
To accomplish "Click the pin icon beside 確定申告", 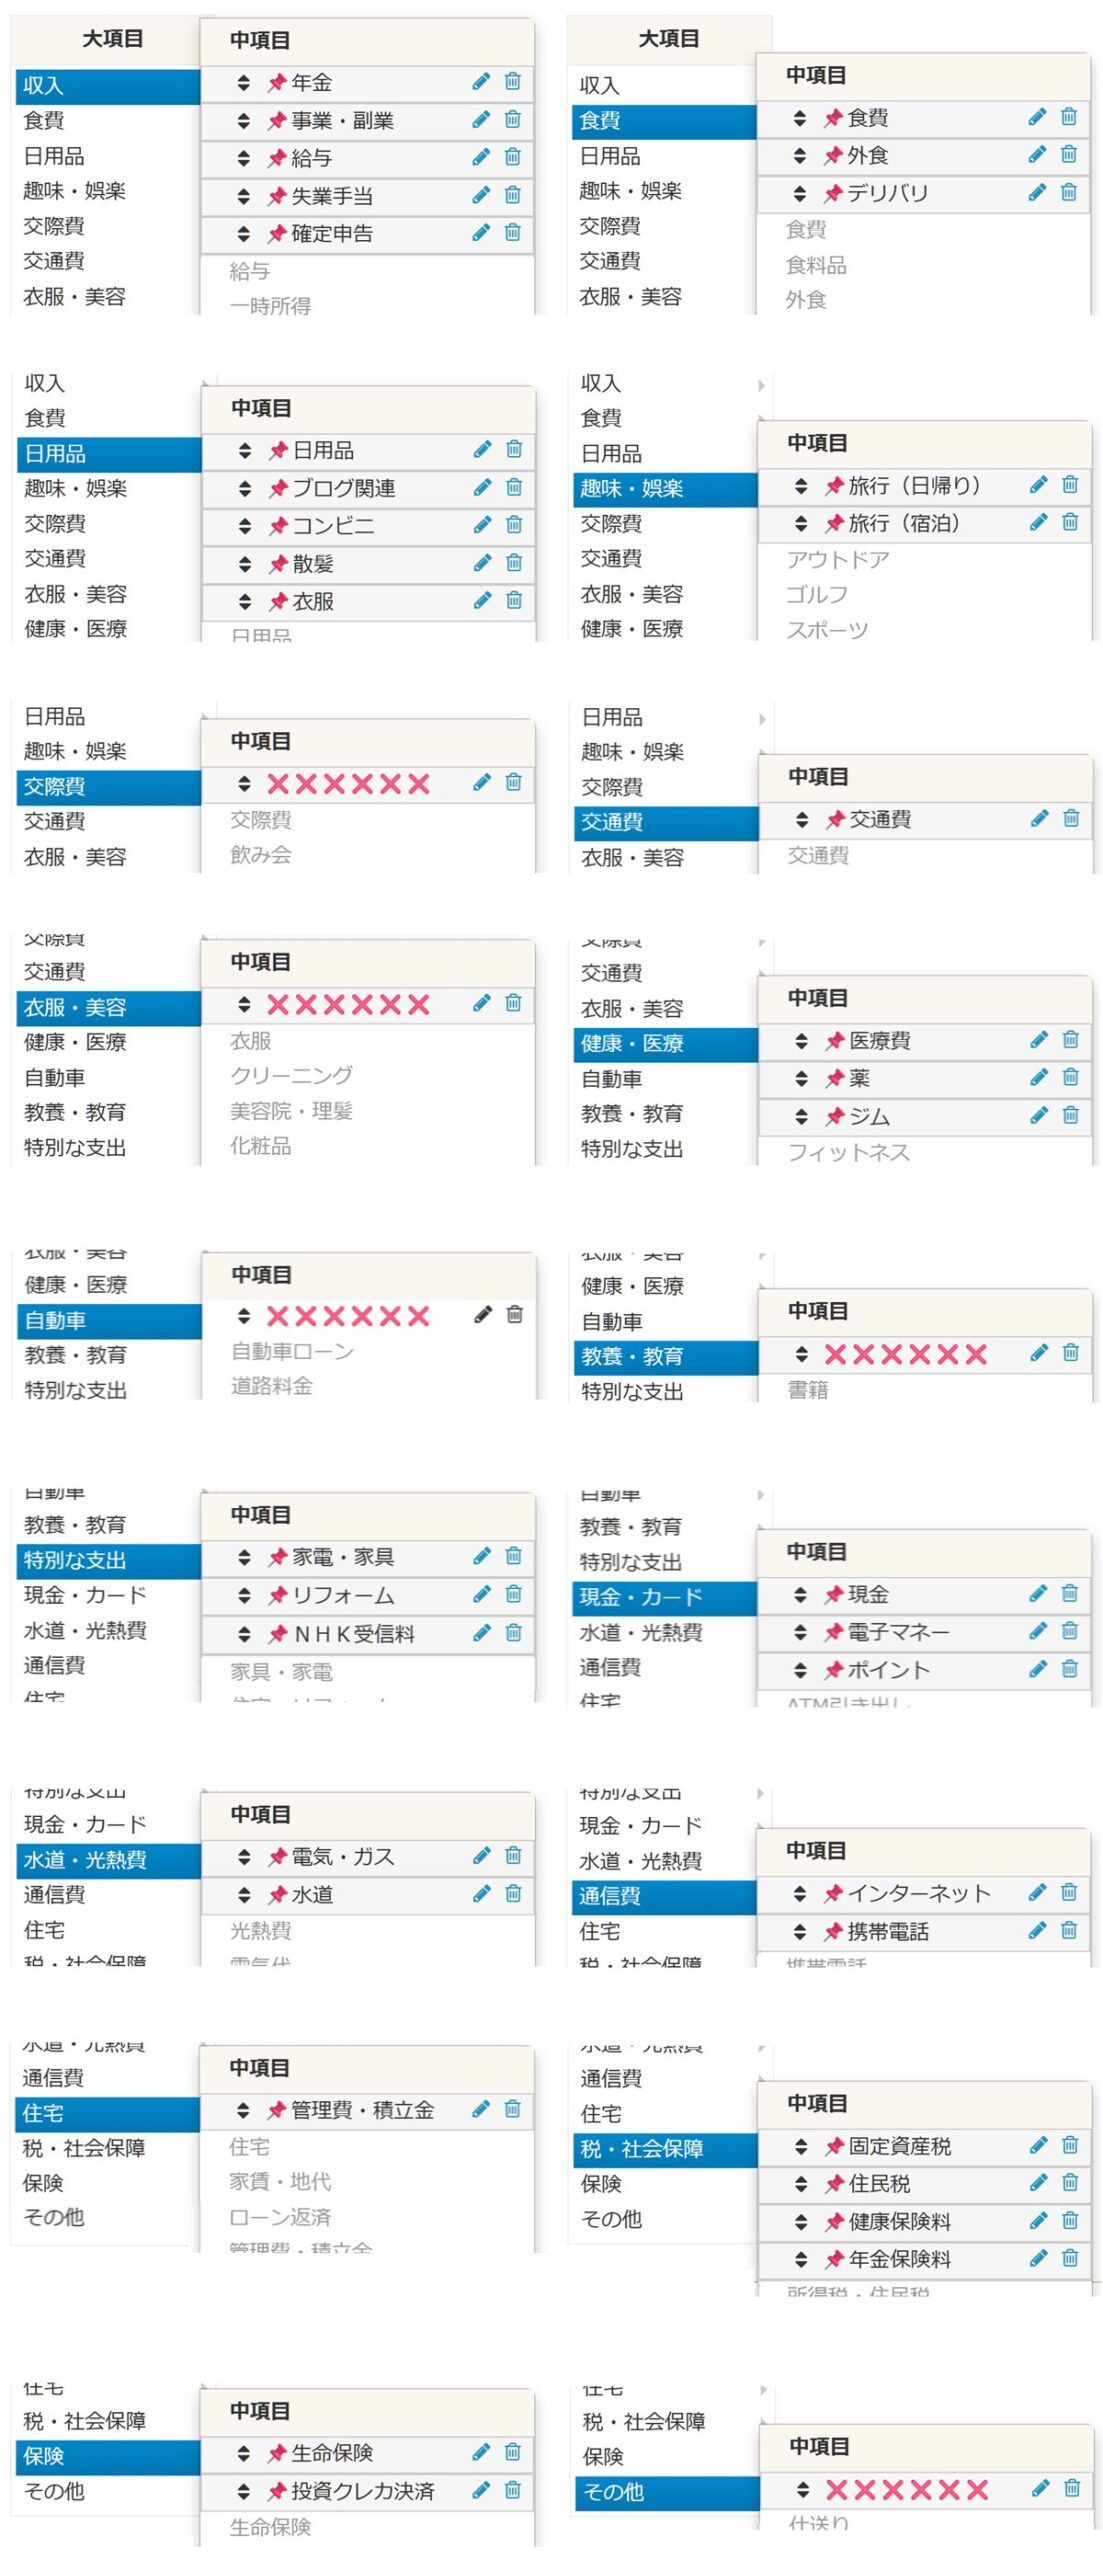I will click(x=277, y=234).
